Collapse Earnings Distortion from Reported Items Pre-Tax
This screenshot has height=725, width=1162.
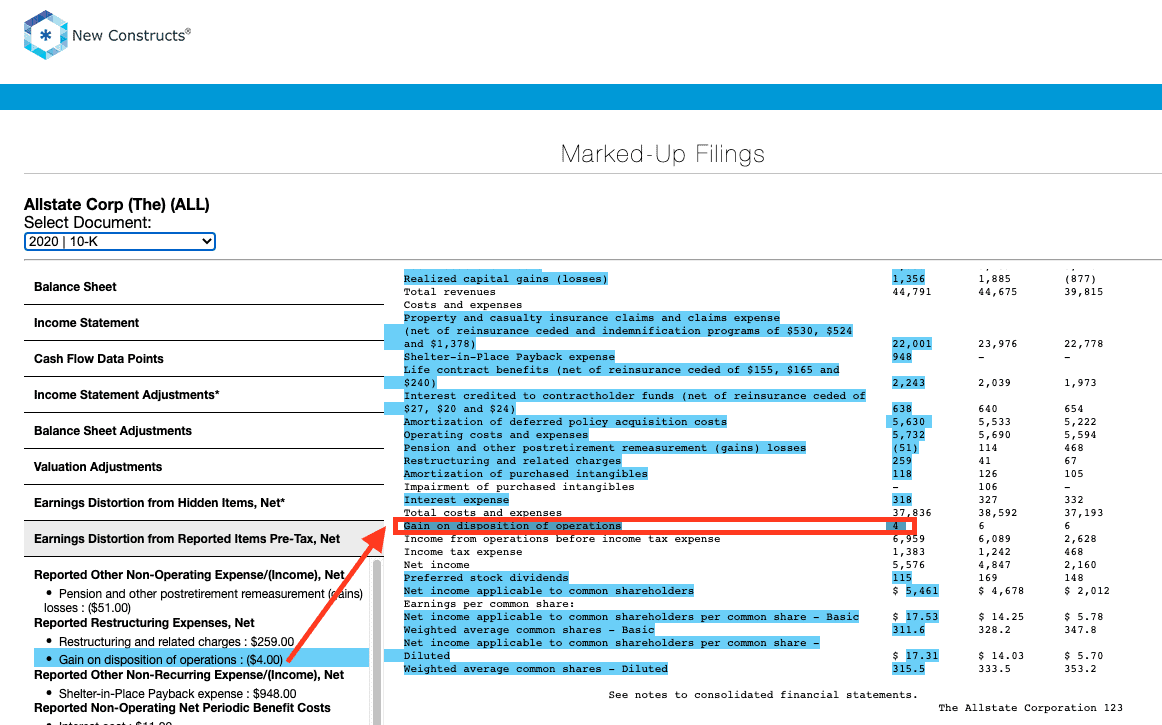coord(204,539)
